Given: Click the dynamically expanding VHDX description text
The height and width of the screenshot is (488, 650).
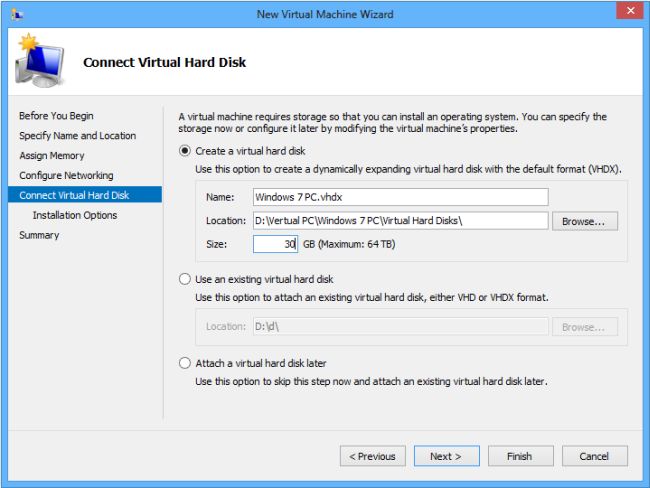Looking at the screenshot, I should [x=408, y=169].
